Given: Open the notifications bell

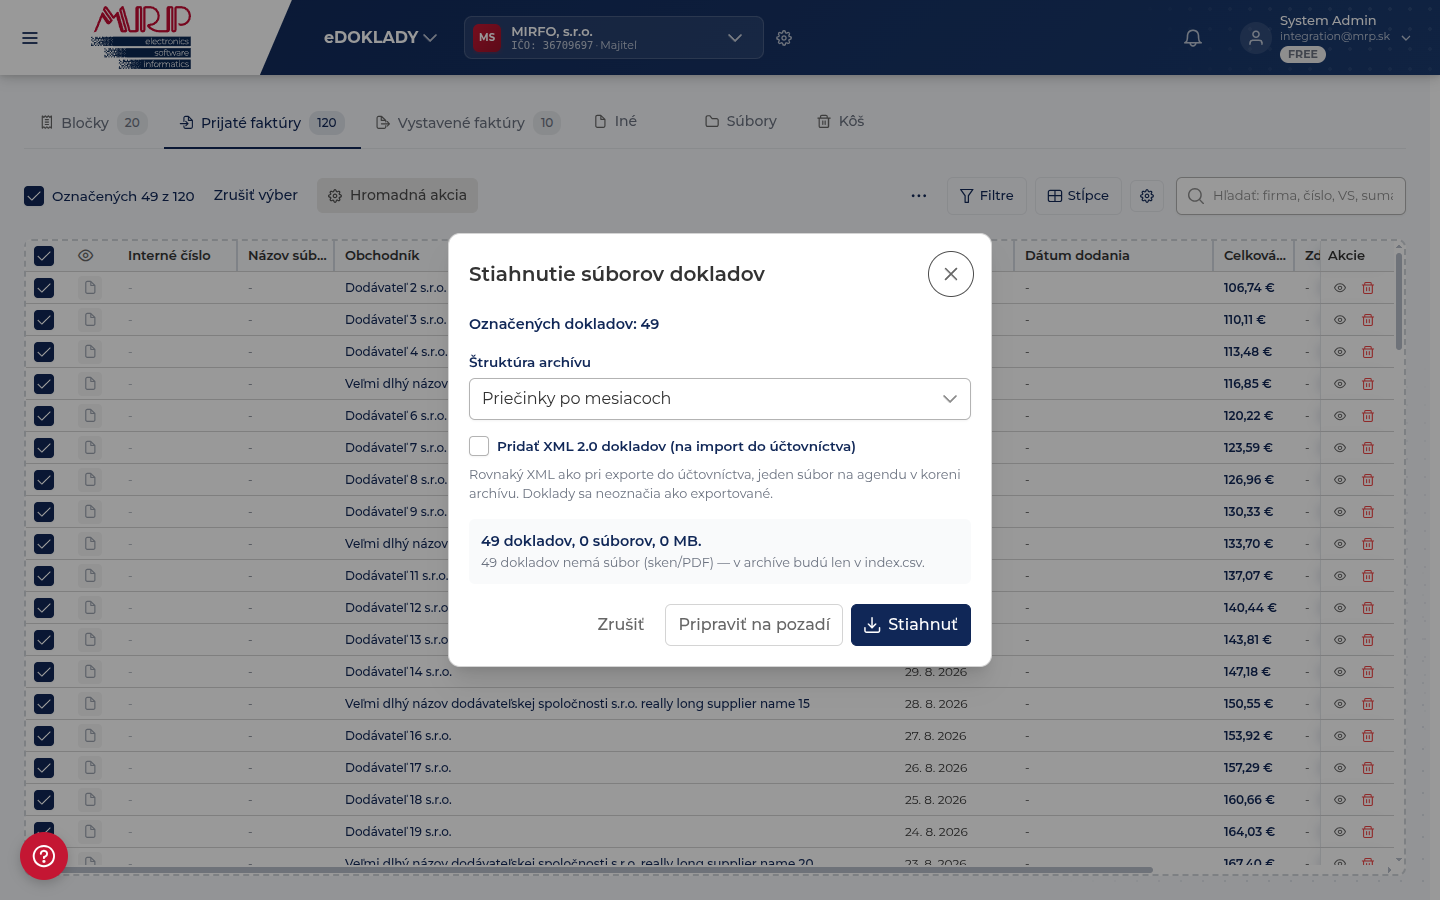Looking at the screenshot, I should pyautogui.click(x=1193, y=38).
